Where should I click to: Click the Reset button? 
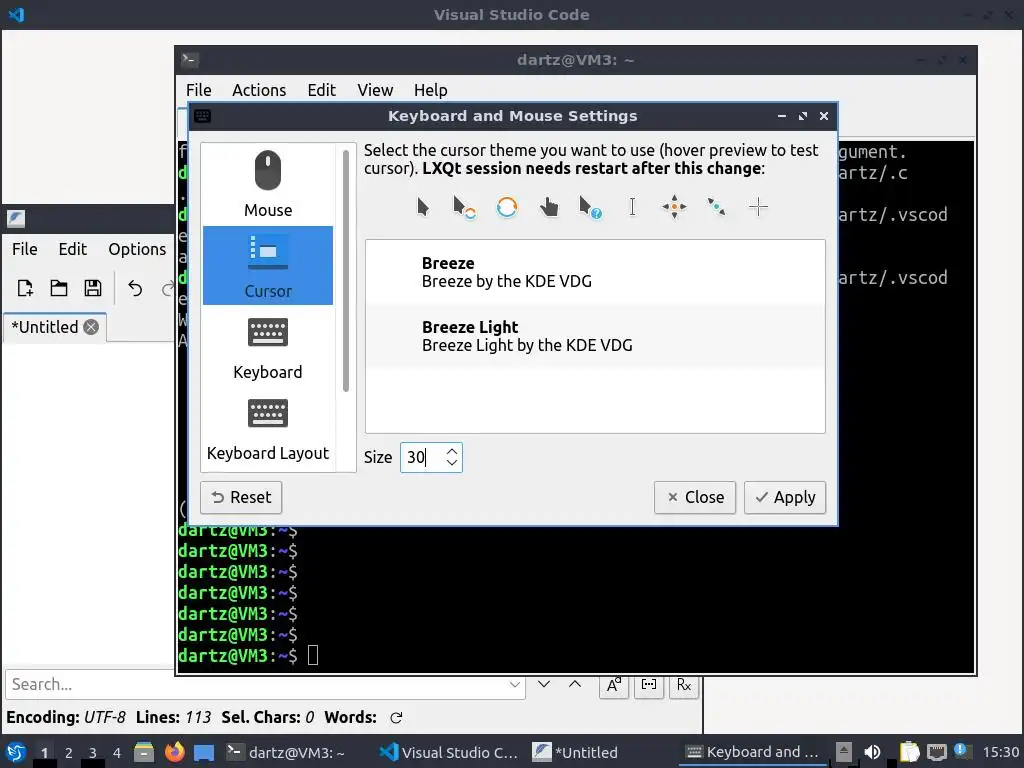point(241,498)
